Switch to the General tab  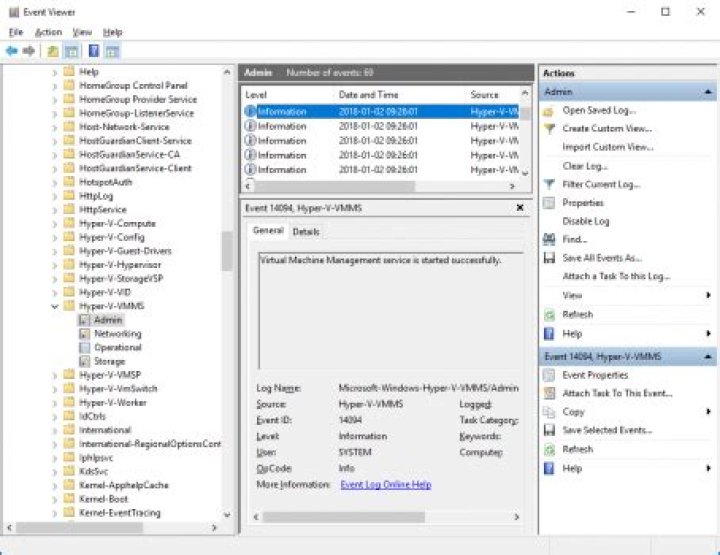point(268,230)
